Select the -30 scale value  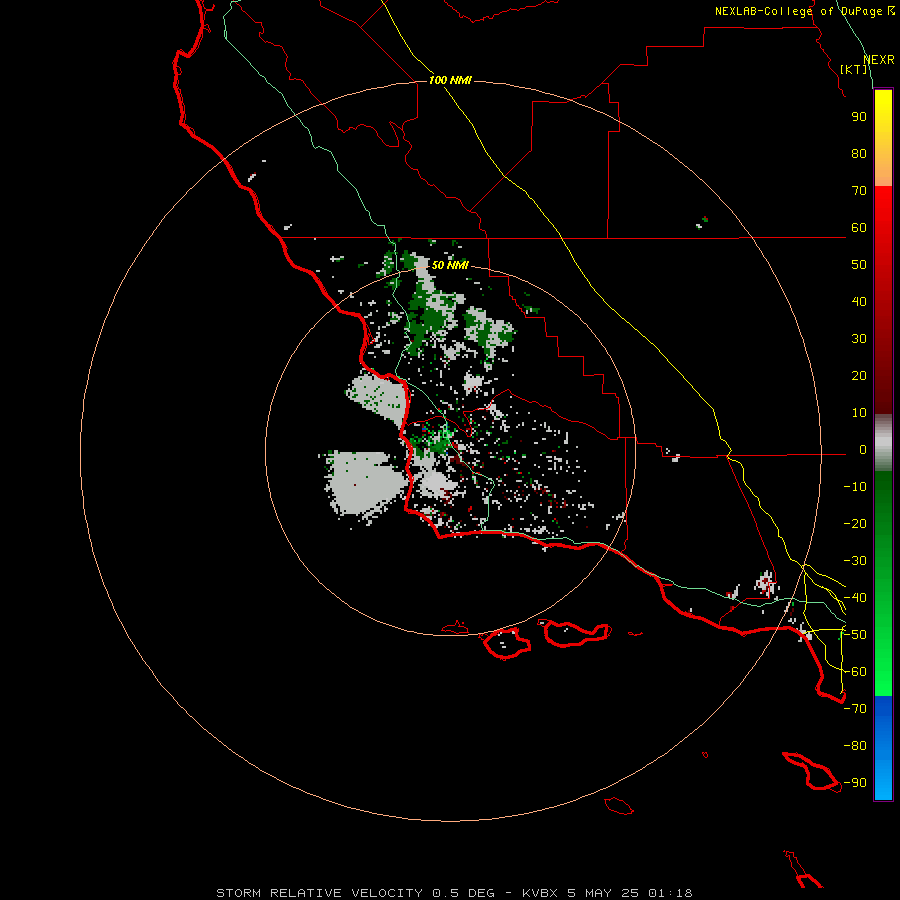855,561
